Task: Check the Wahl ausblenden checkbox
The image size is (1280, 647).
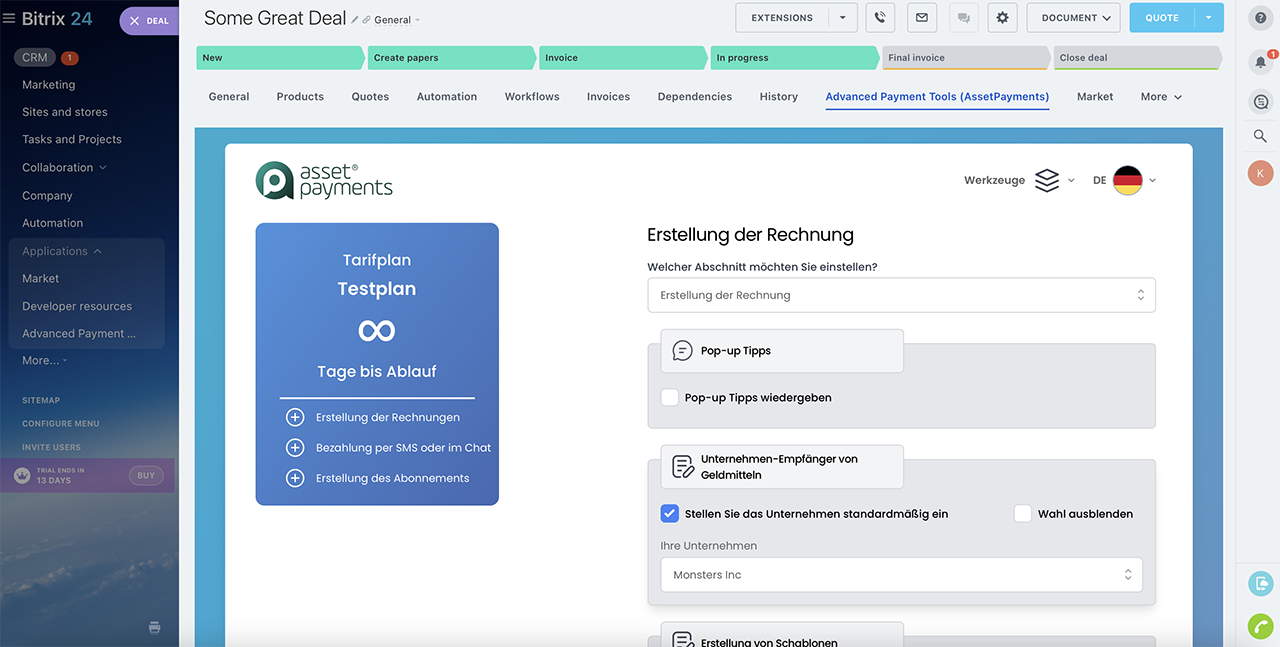Action: [1022, 514]
